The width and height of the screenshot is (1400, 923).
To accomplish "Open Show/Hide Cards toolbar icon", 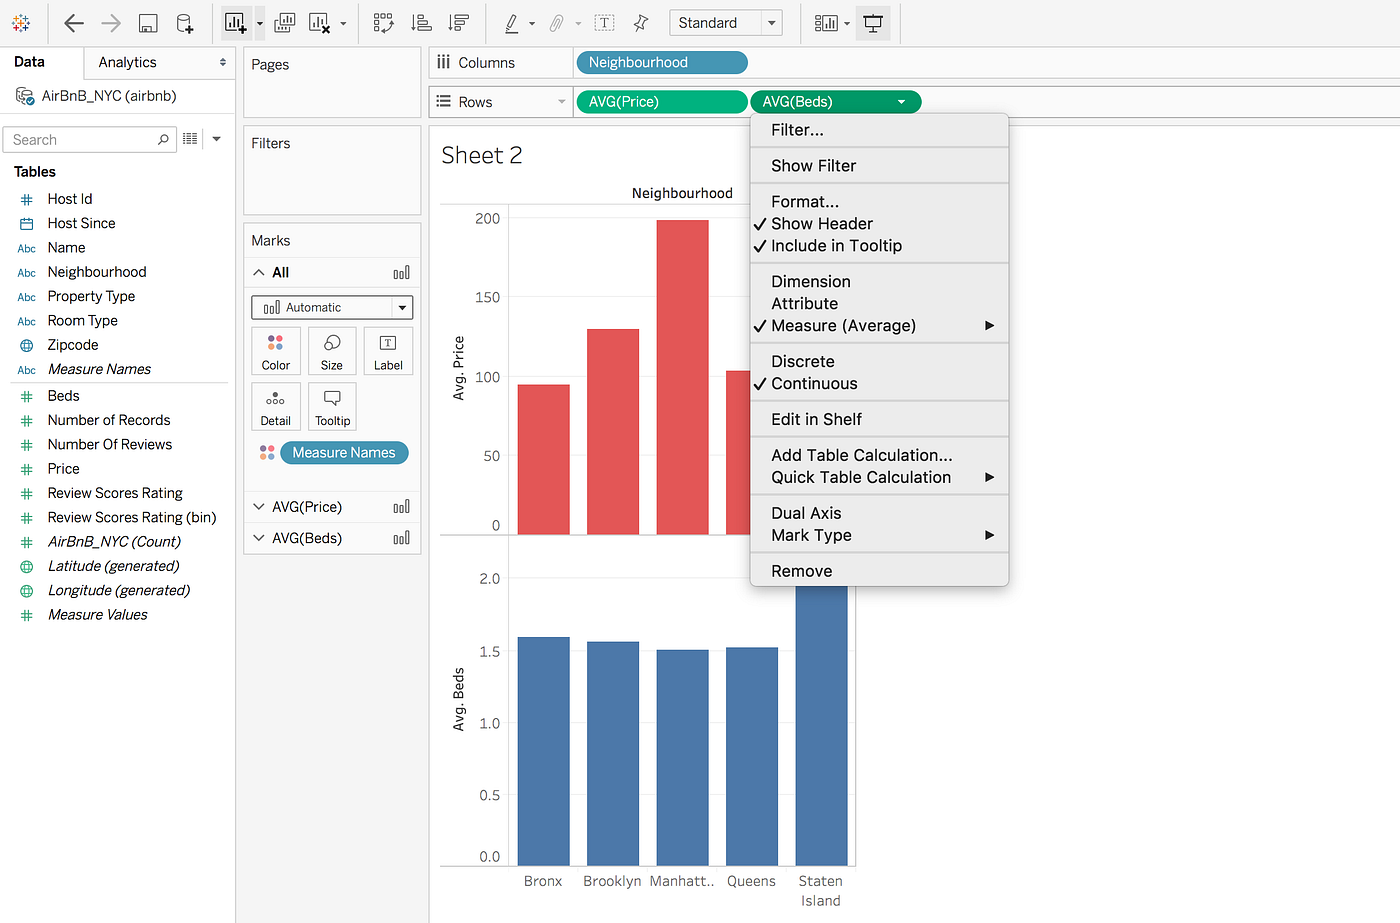I will (826, 23).
